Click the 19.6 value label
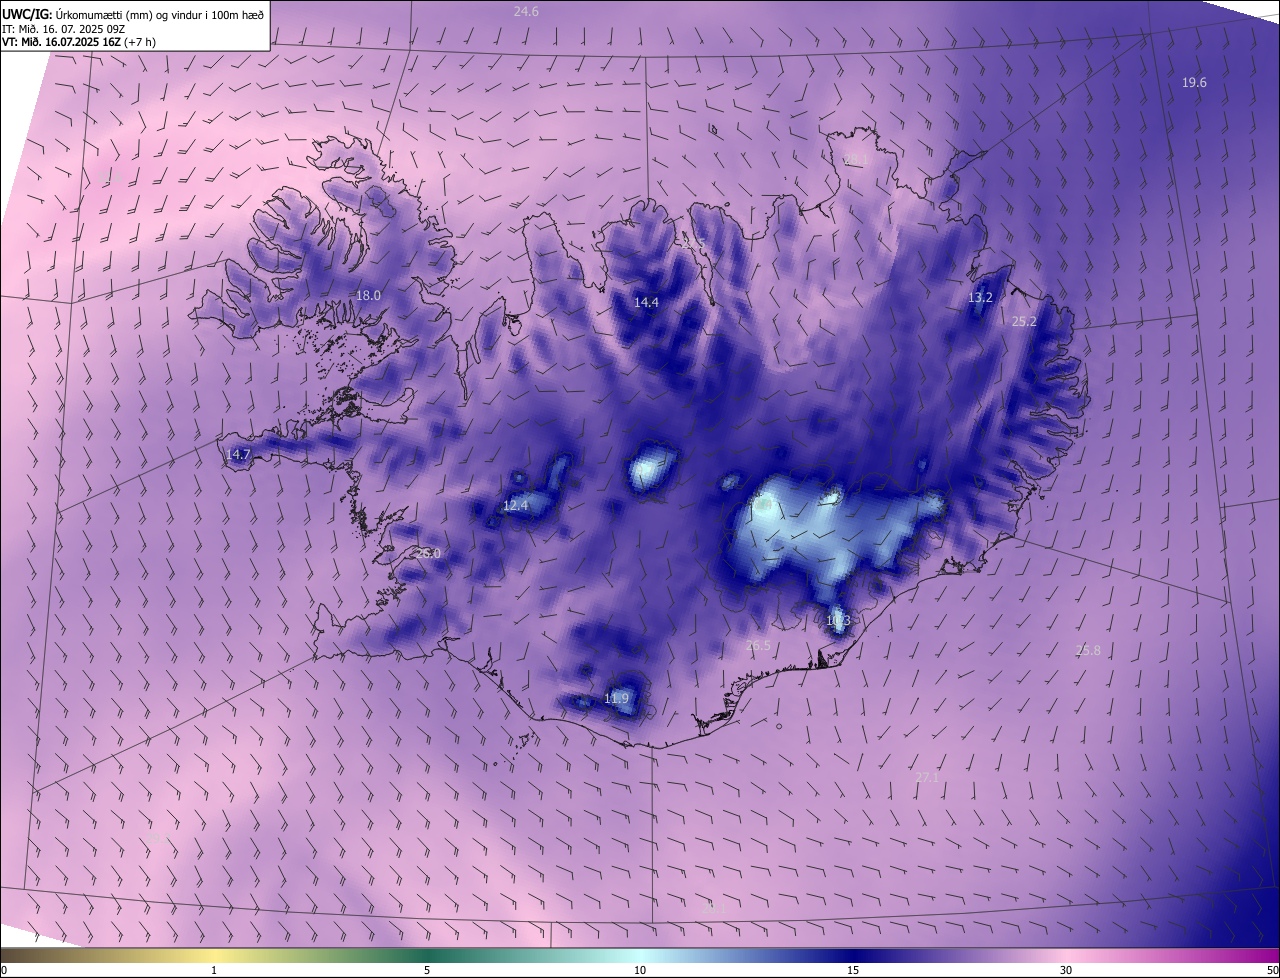This screenshot has height=978, width=1280. click(x=1194, y=83)
